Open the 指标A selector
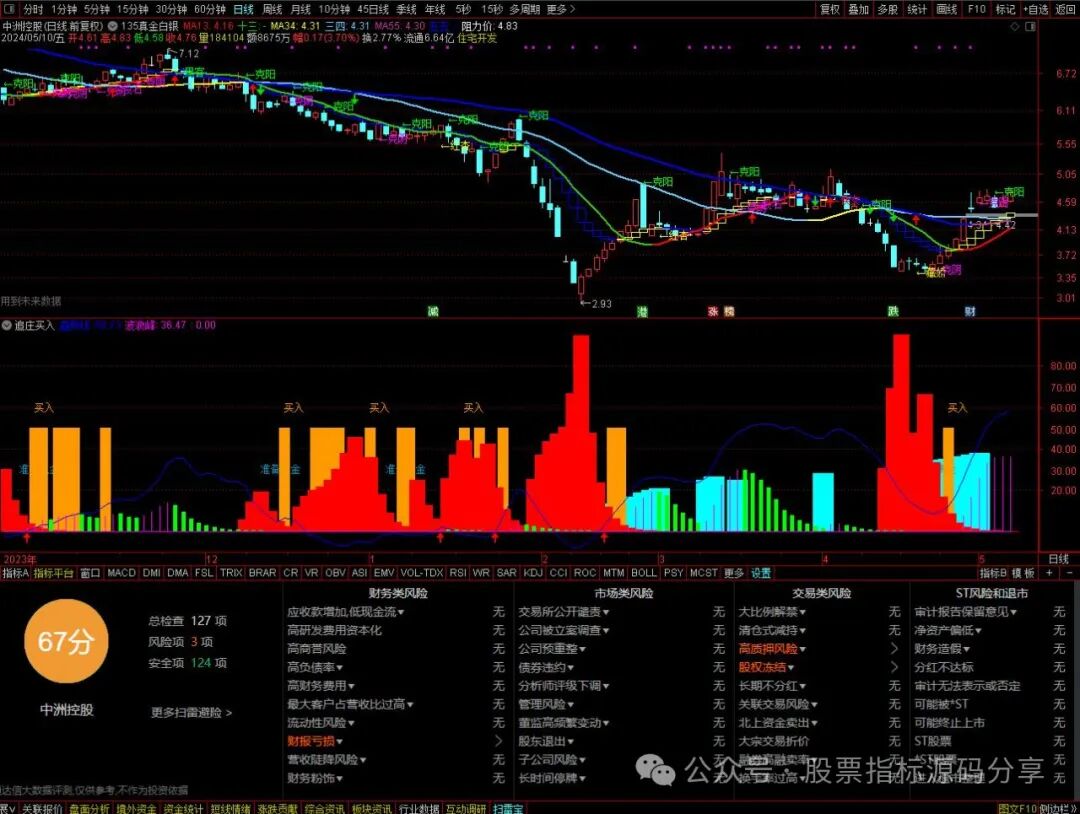 point(15,573)
